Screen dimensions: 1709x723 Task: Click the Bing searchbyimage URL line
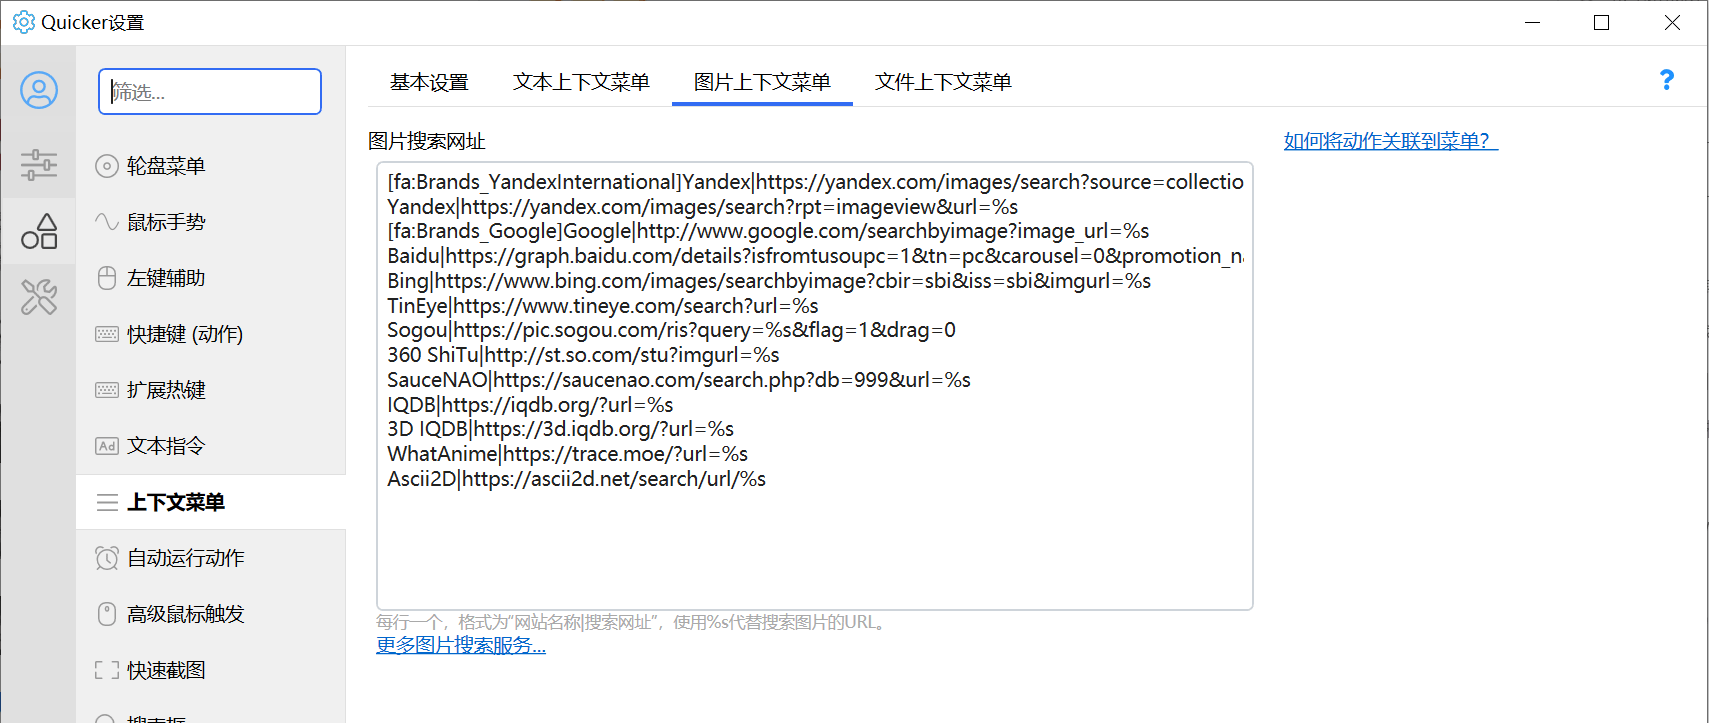[x=769, y=281]
